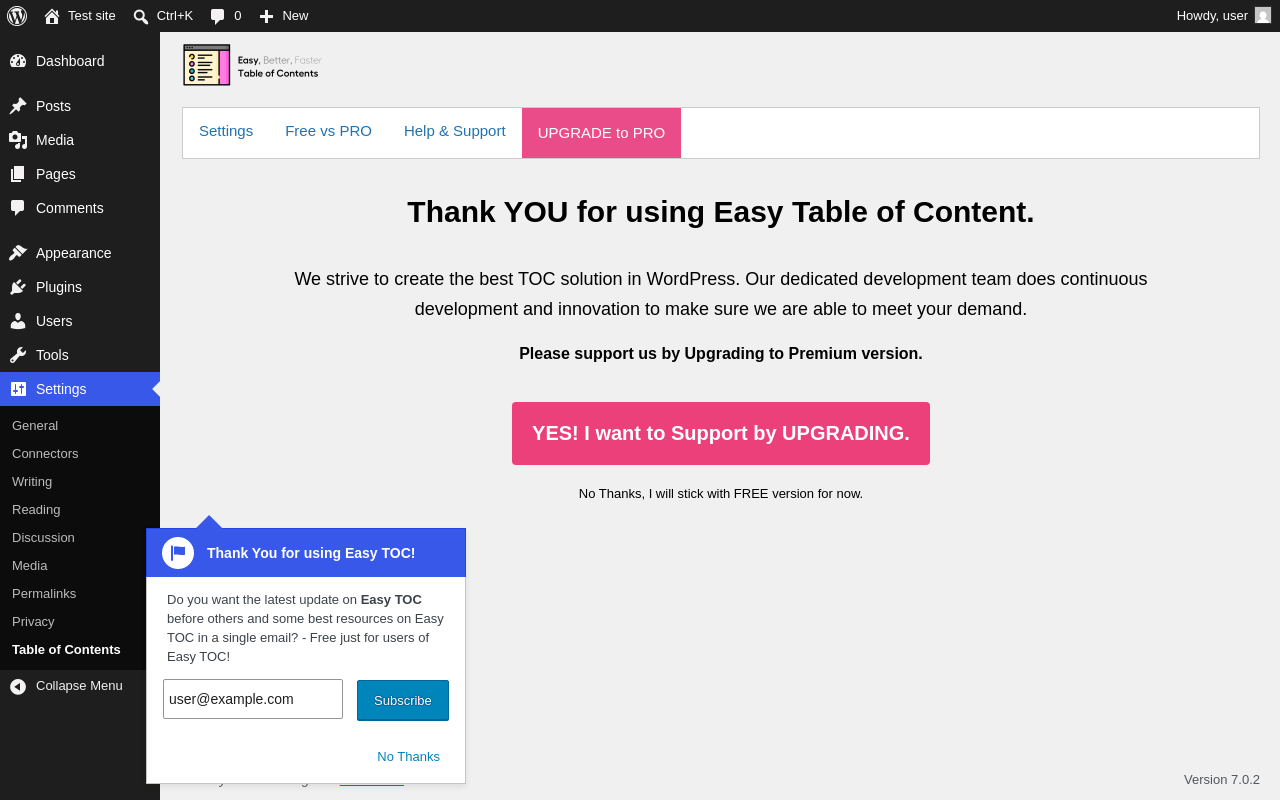Open the WordPress logo menu
The width and height of the screenshot is (1280, 800).
17,16
